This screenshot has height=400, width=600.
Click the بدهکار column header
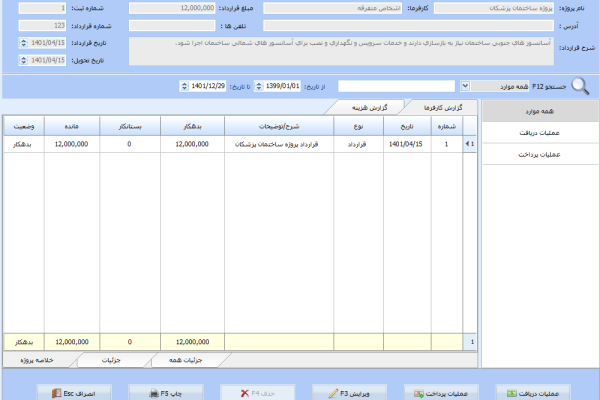coord(192,126)
